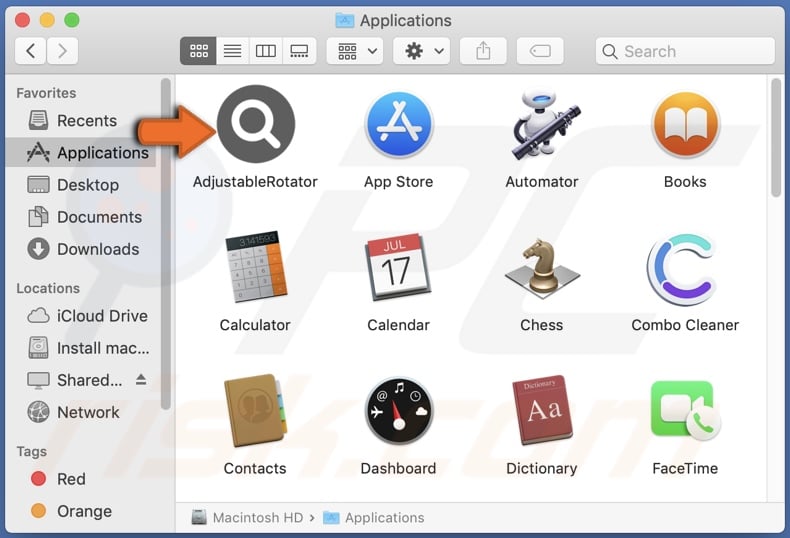Select the Shared… location in sidebar
The width and height of the screenshot is (790, 538).
point(81,380)
